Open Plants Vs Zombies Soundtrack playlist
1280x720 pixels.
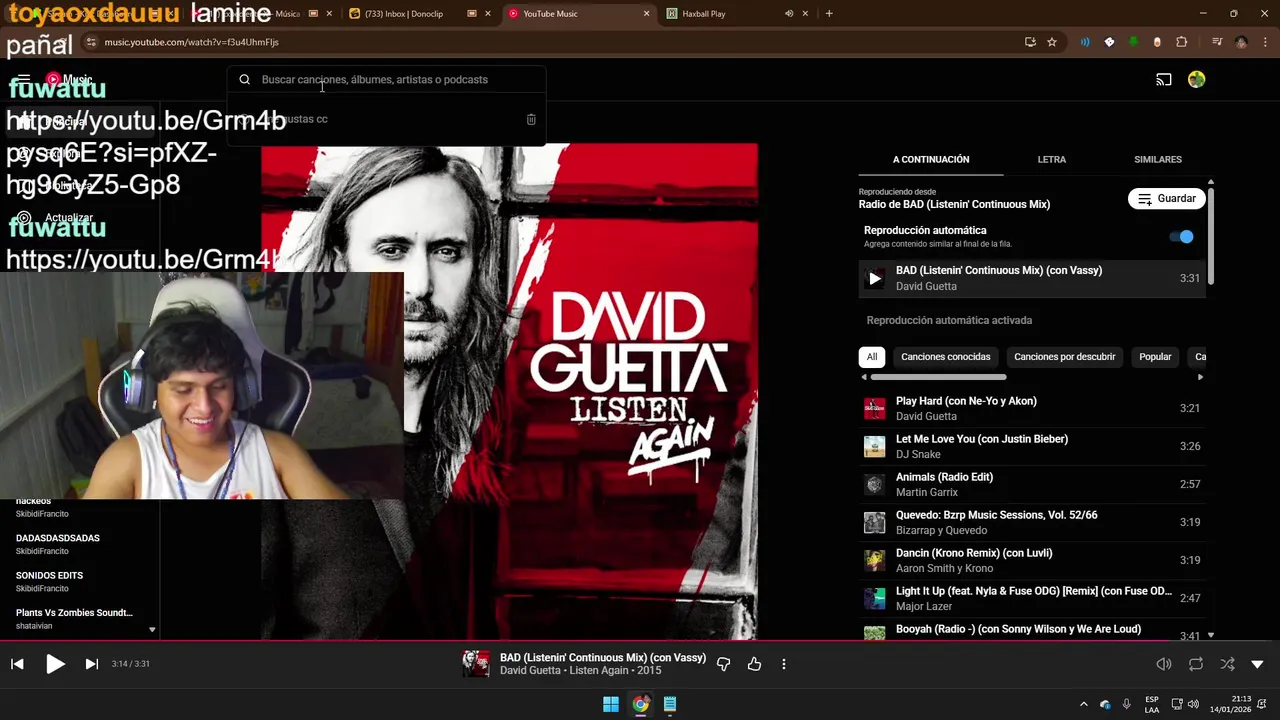point(74,619)
